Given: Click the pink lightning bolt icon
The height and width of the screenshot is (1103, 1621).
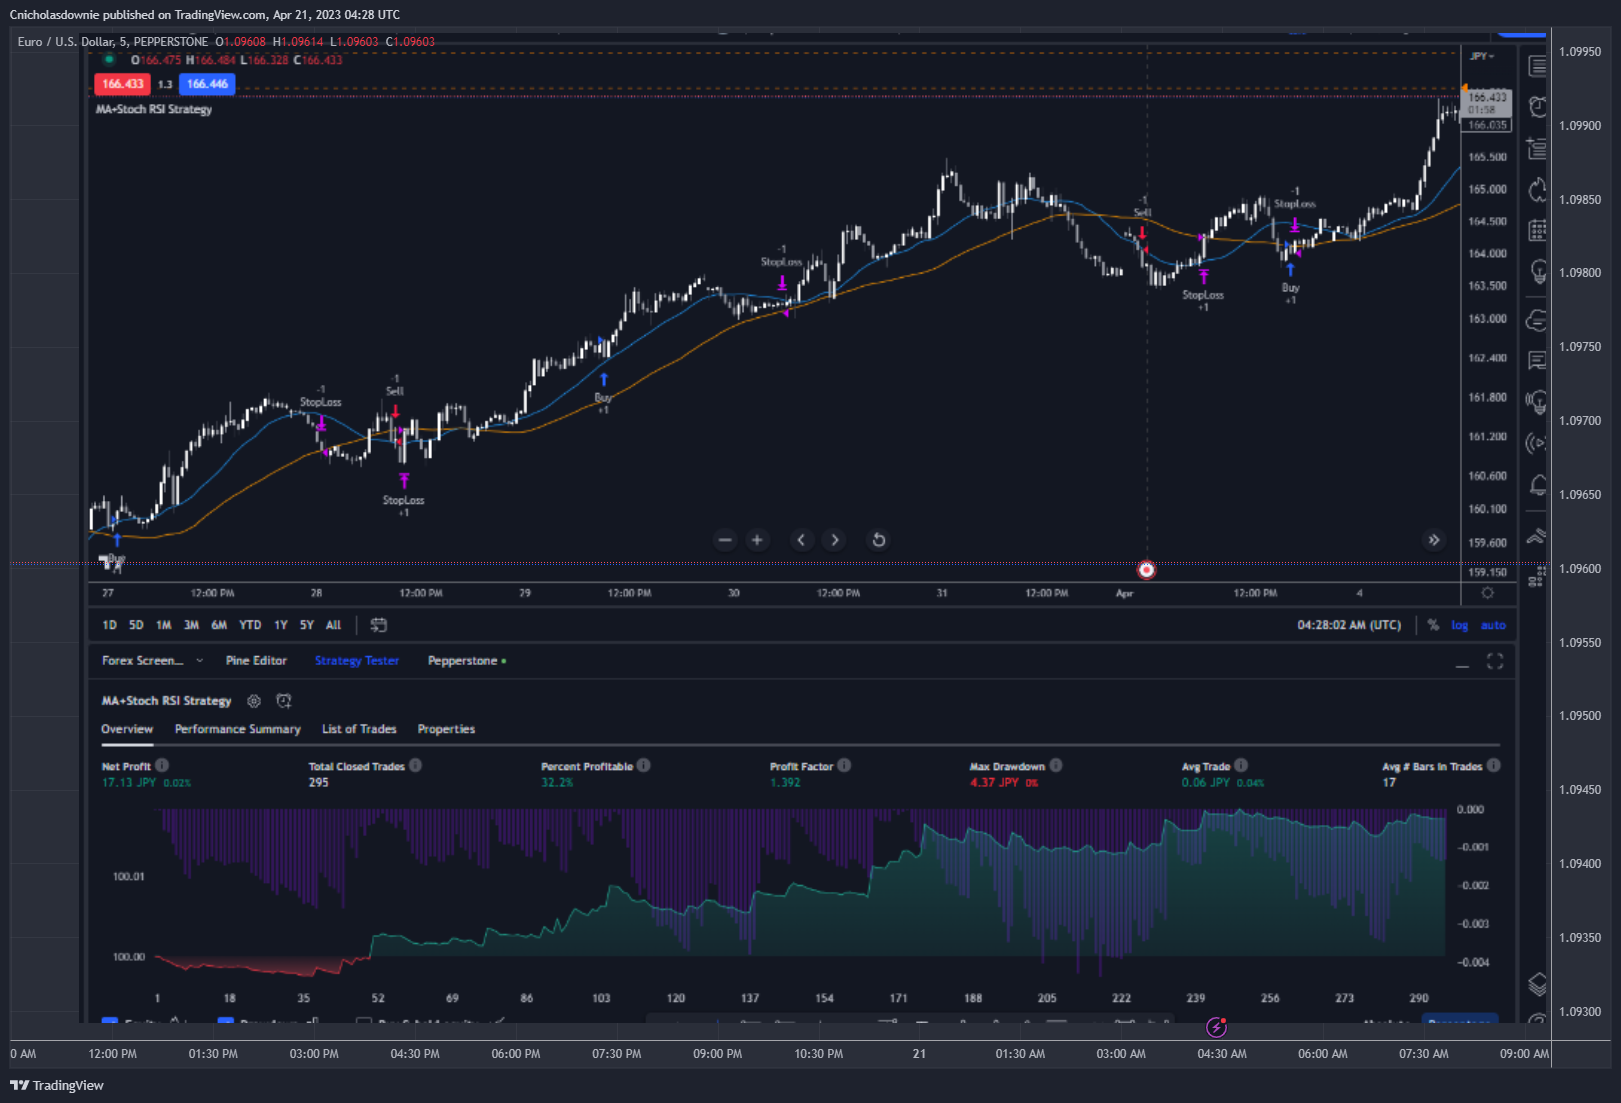Looking at the screenshot, I should (x=1216, y=1027).
